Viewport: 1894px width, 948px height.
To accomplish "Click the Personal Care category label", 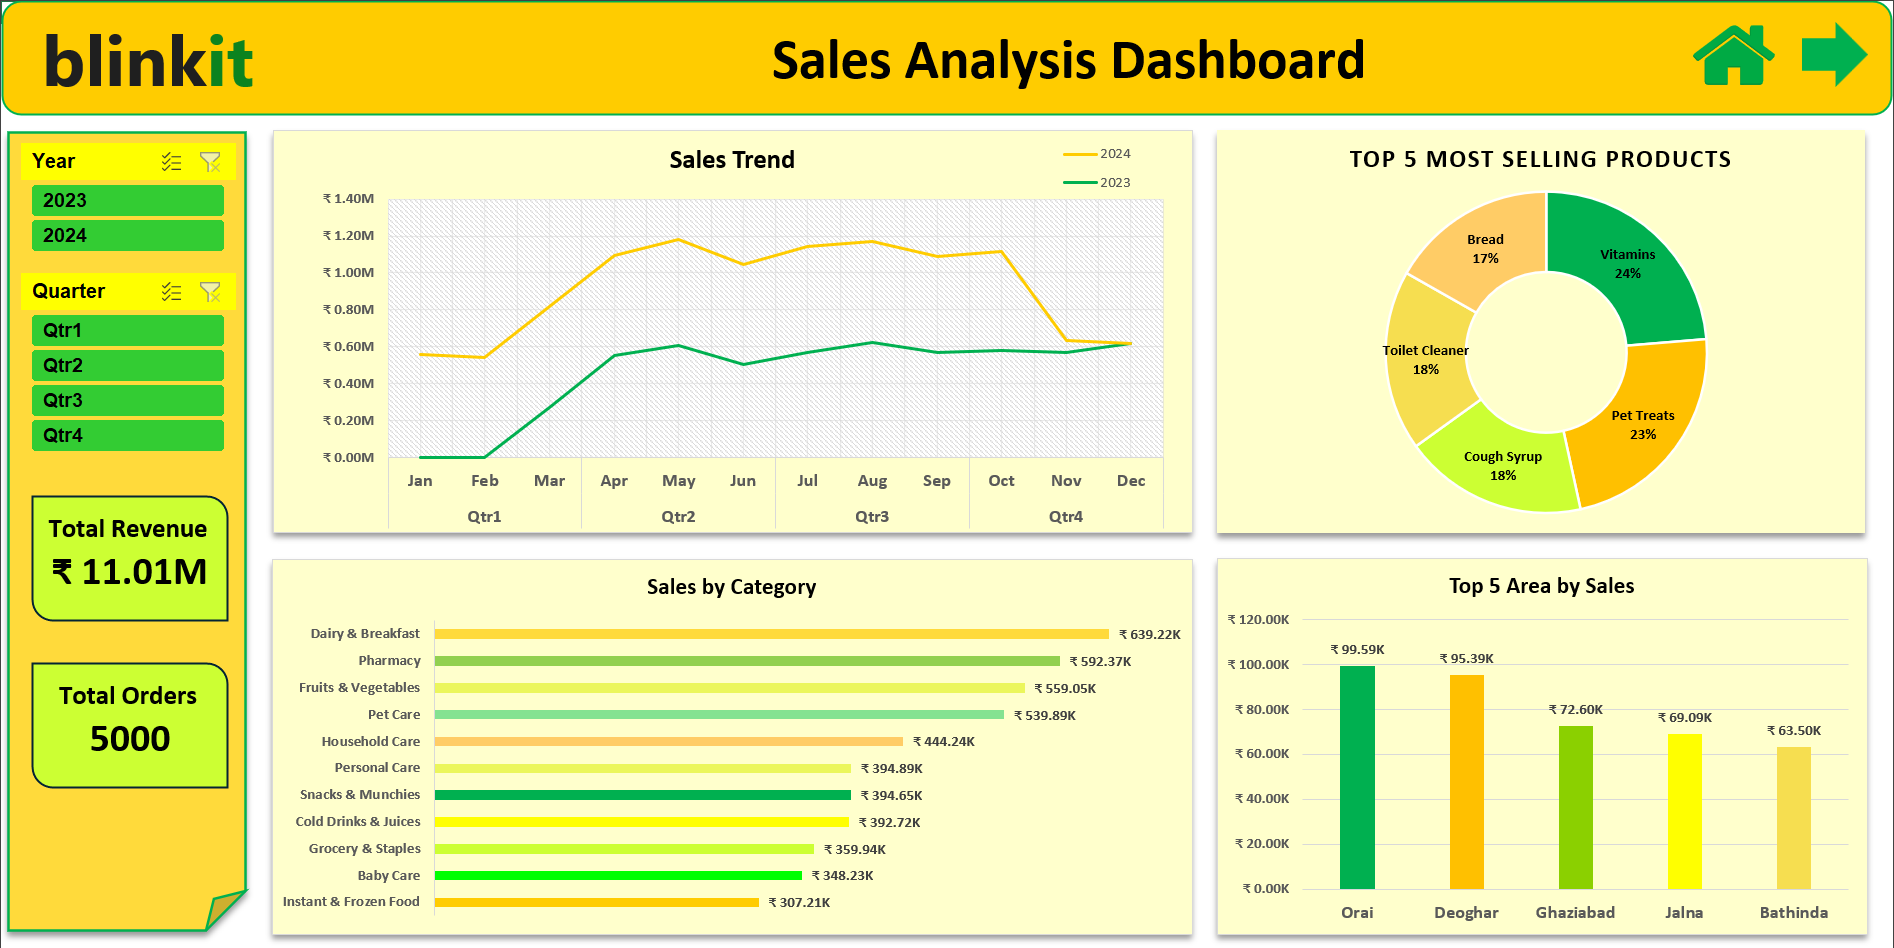I will 377,768.
